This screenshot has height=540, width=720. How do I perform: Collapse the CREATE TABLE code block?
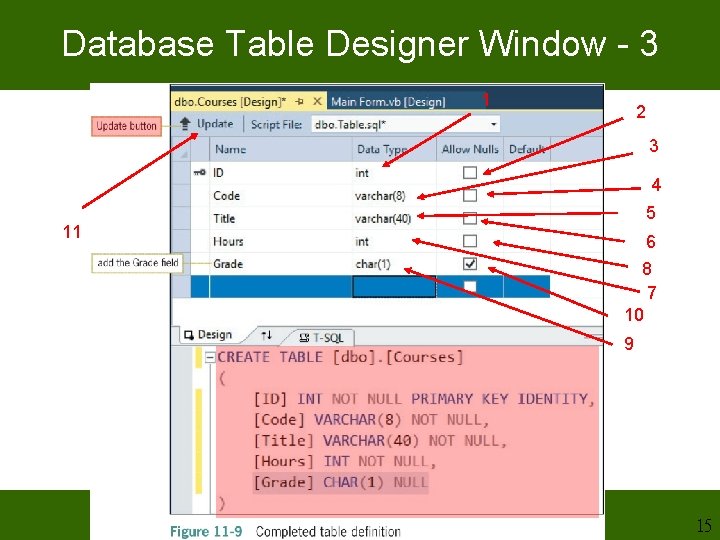[x=210, y=357]
